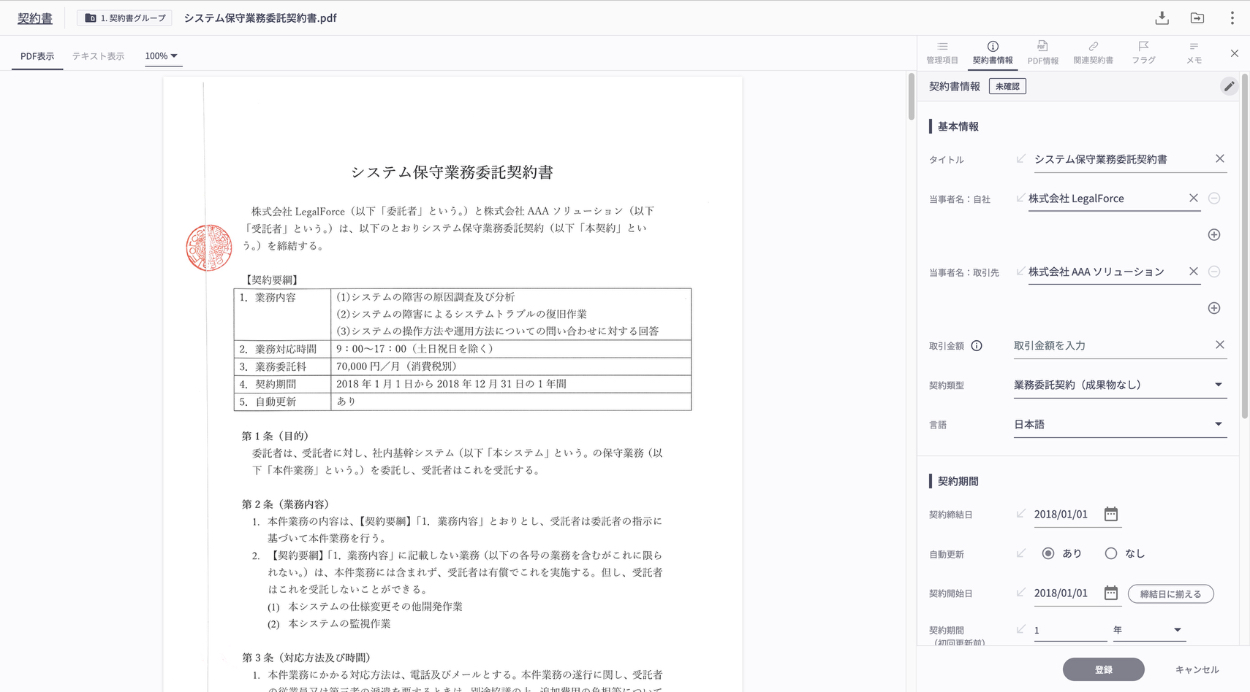This screenshot has width=1250, height=692.
Task: Click the 取引金額 input field
Action: click(x=1110, y=346)
